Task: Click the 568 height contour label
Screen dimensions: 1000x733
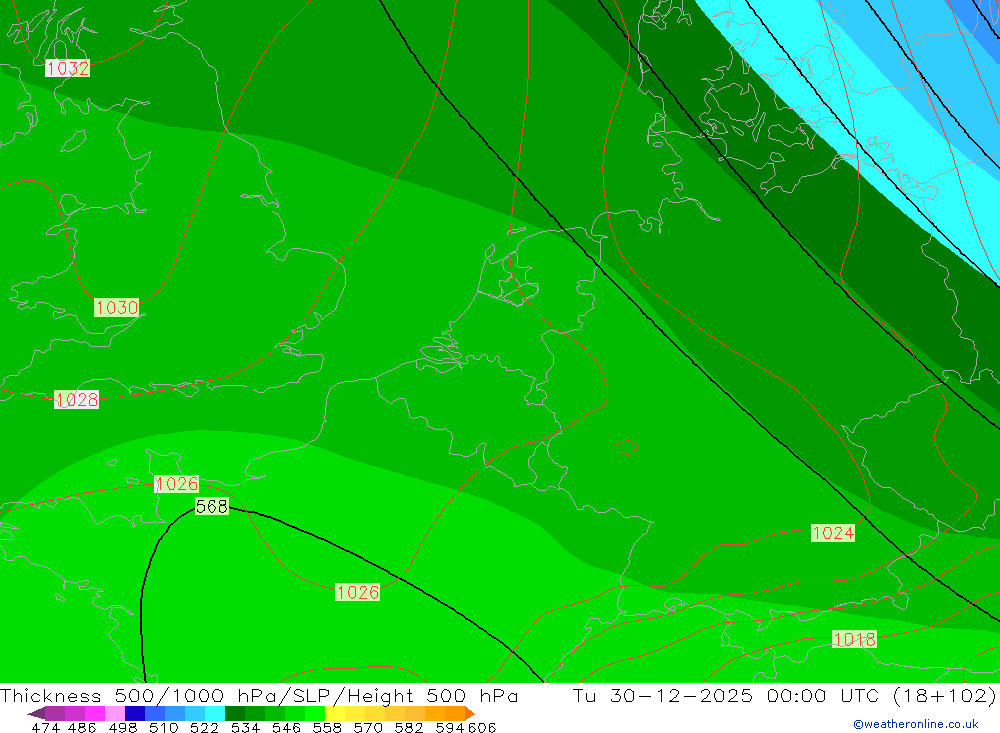Action: click(x=212, y=507)
